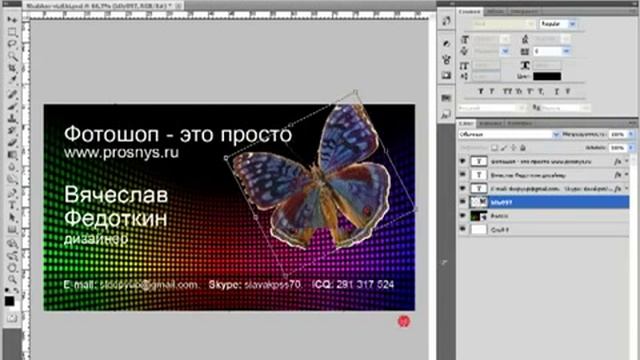Open the leading dropdown
This screenshot has width=640, height=360.
(x=566, y=39)
